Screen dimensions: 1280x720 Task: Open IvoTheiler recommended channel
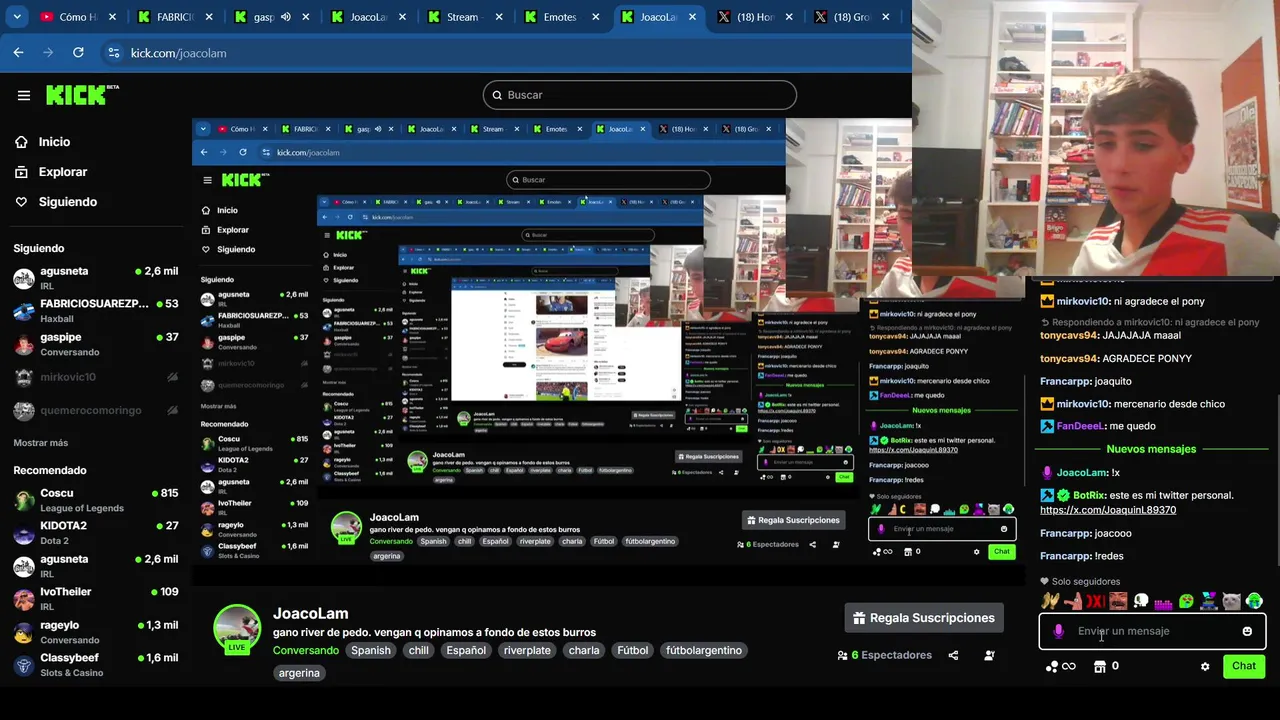click(95, 599)
